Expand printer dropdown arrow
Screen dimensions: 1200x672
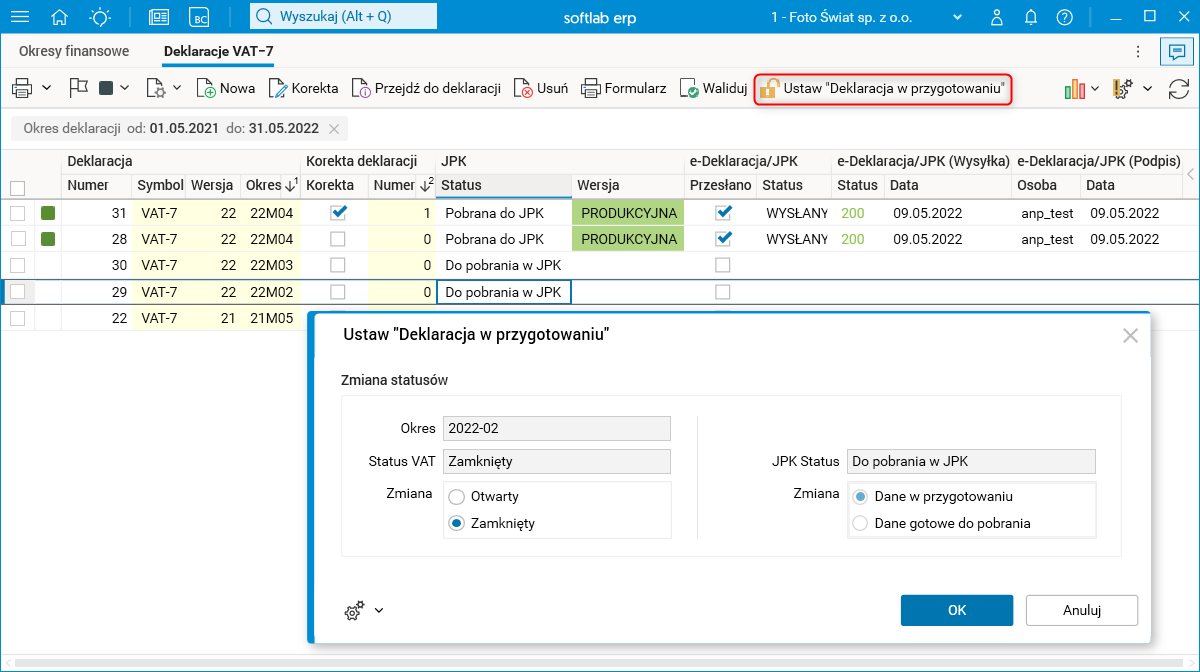(x=47, y=88)
